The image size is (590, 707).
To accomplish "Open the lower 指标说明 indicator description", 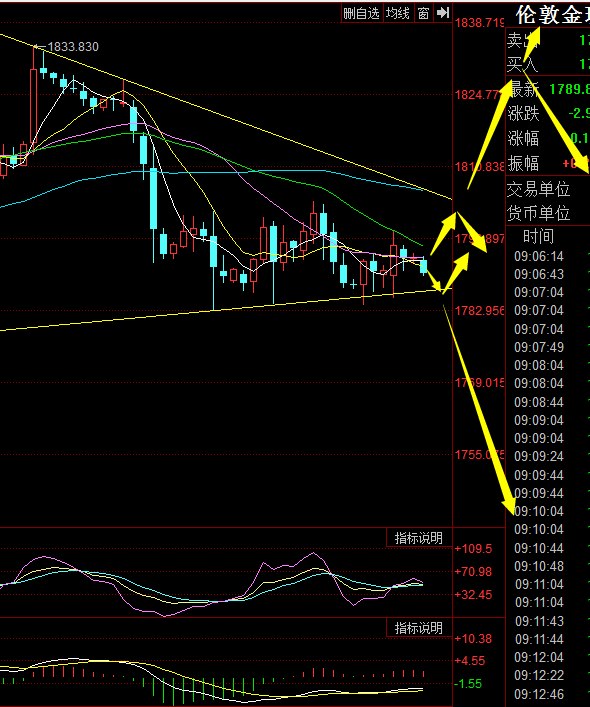I will tap(419, 628).
